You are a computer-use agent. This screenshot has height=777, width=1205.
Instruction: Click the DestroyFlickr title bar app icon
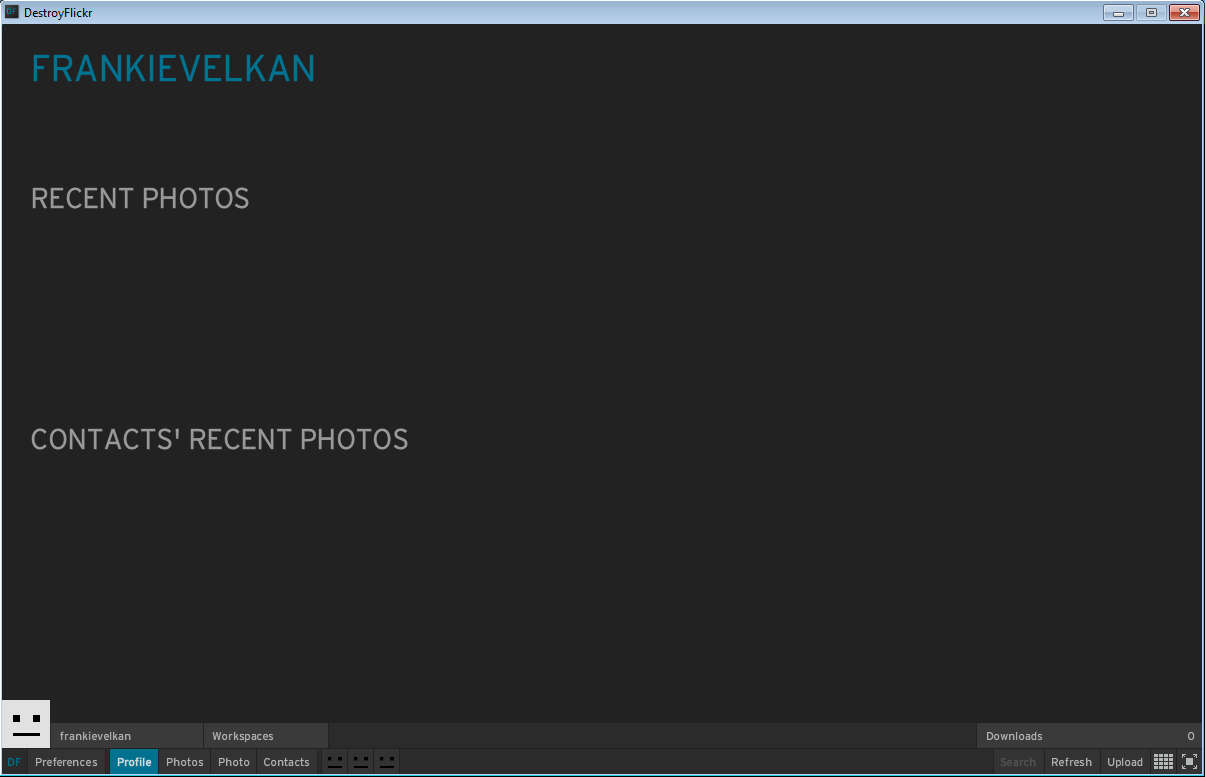[12, 12]
